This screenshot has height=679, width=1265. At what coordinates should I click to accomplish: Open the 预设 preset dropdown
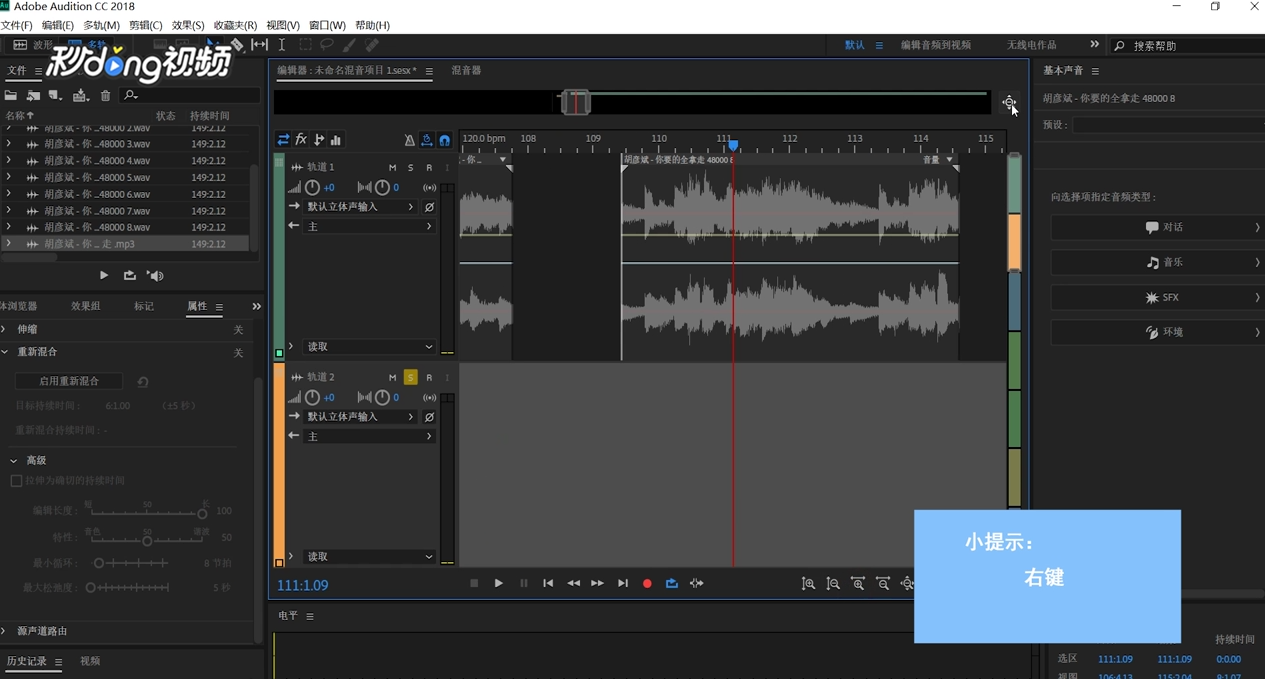tap(1167, 125)
